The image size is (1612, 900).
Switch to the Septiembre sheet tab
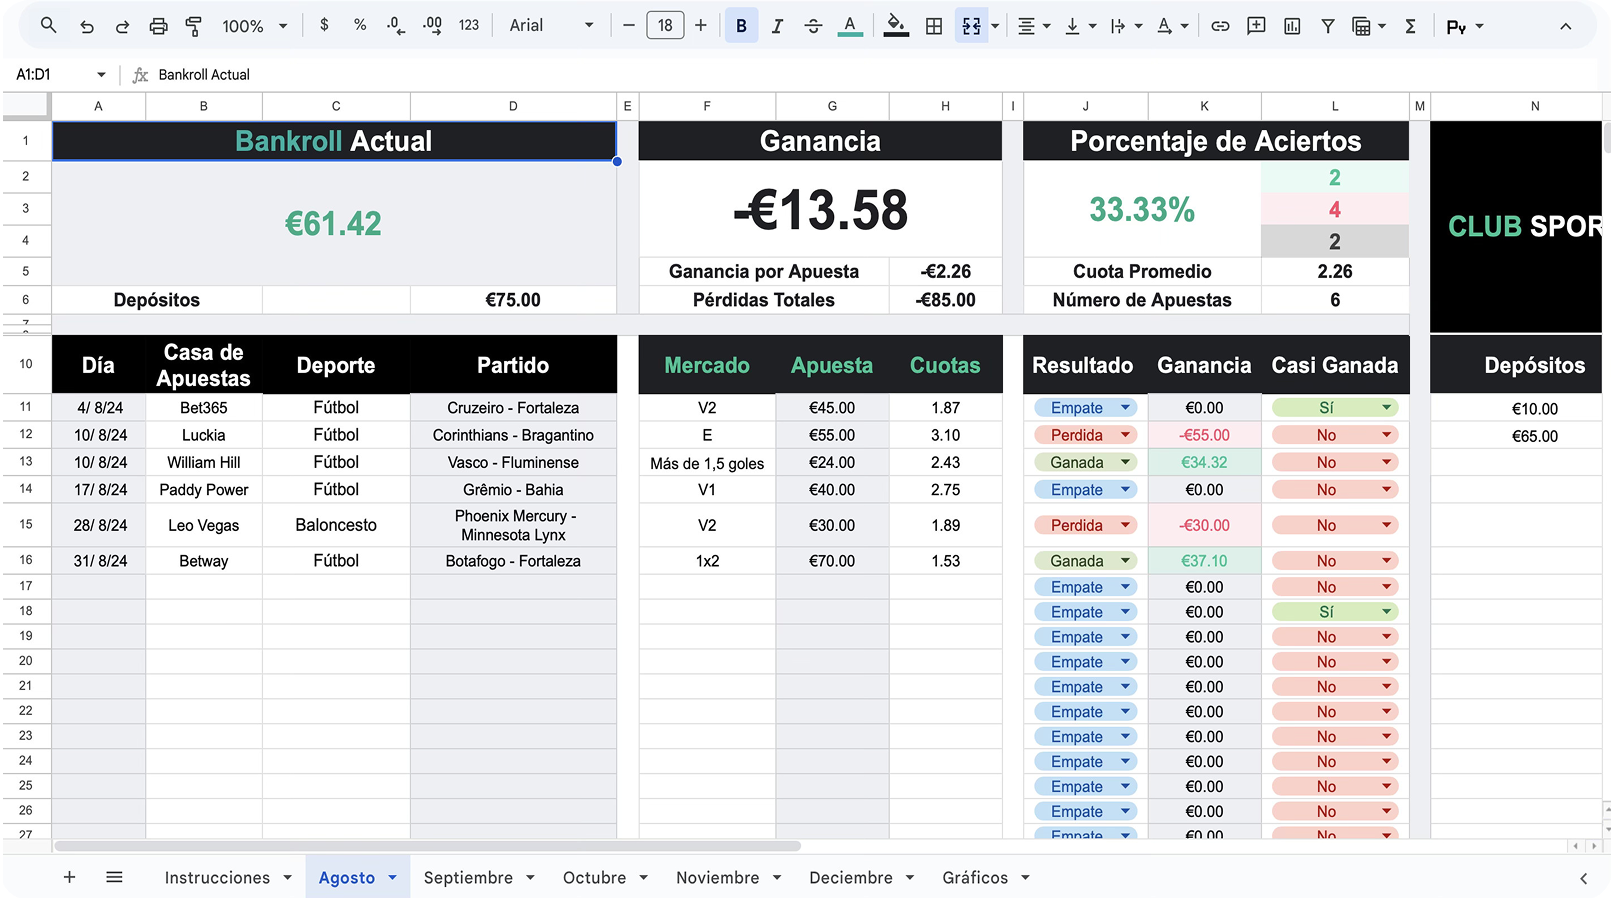click(x=468, y=877)
